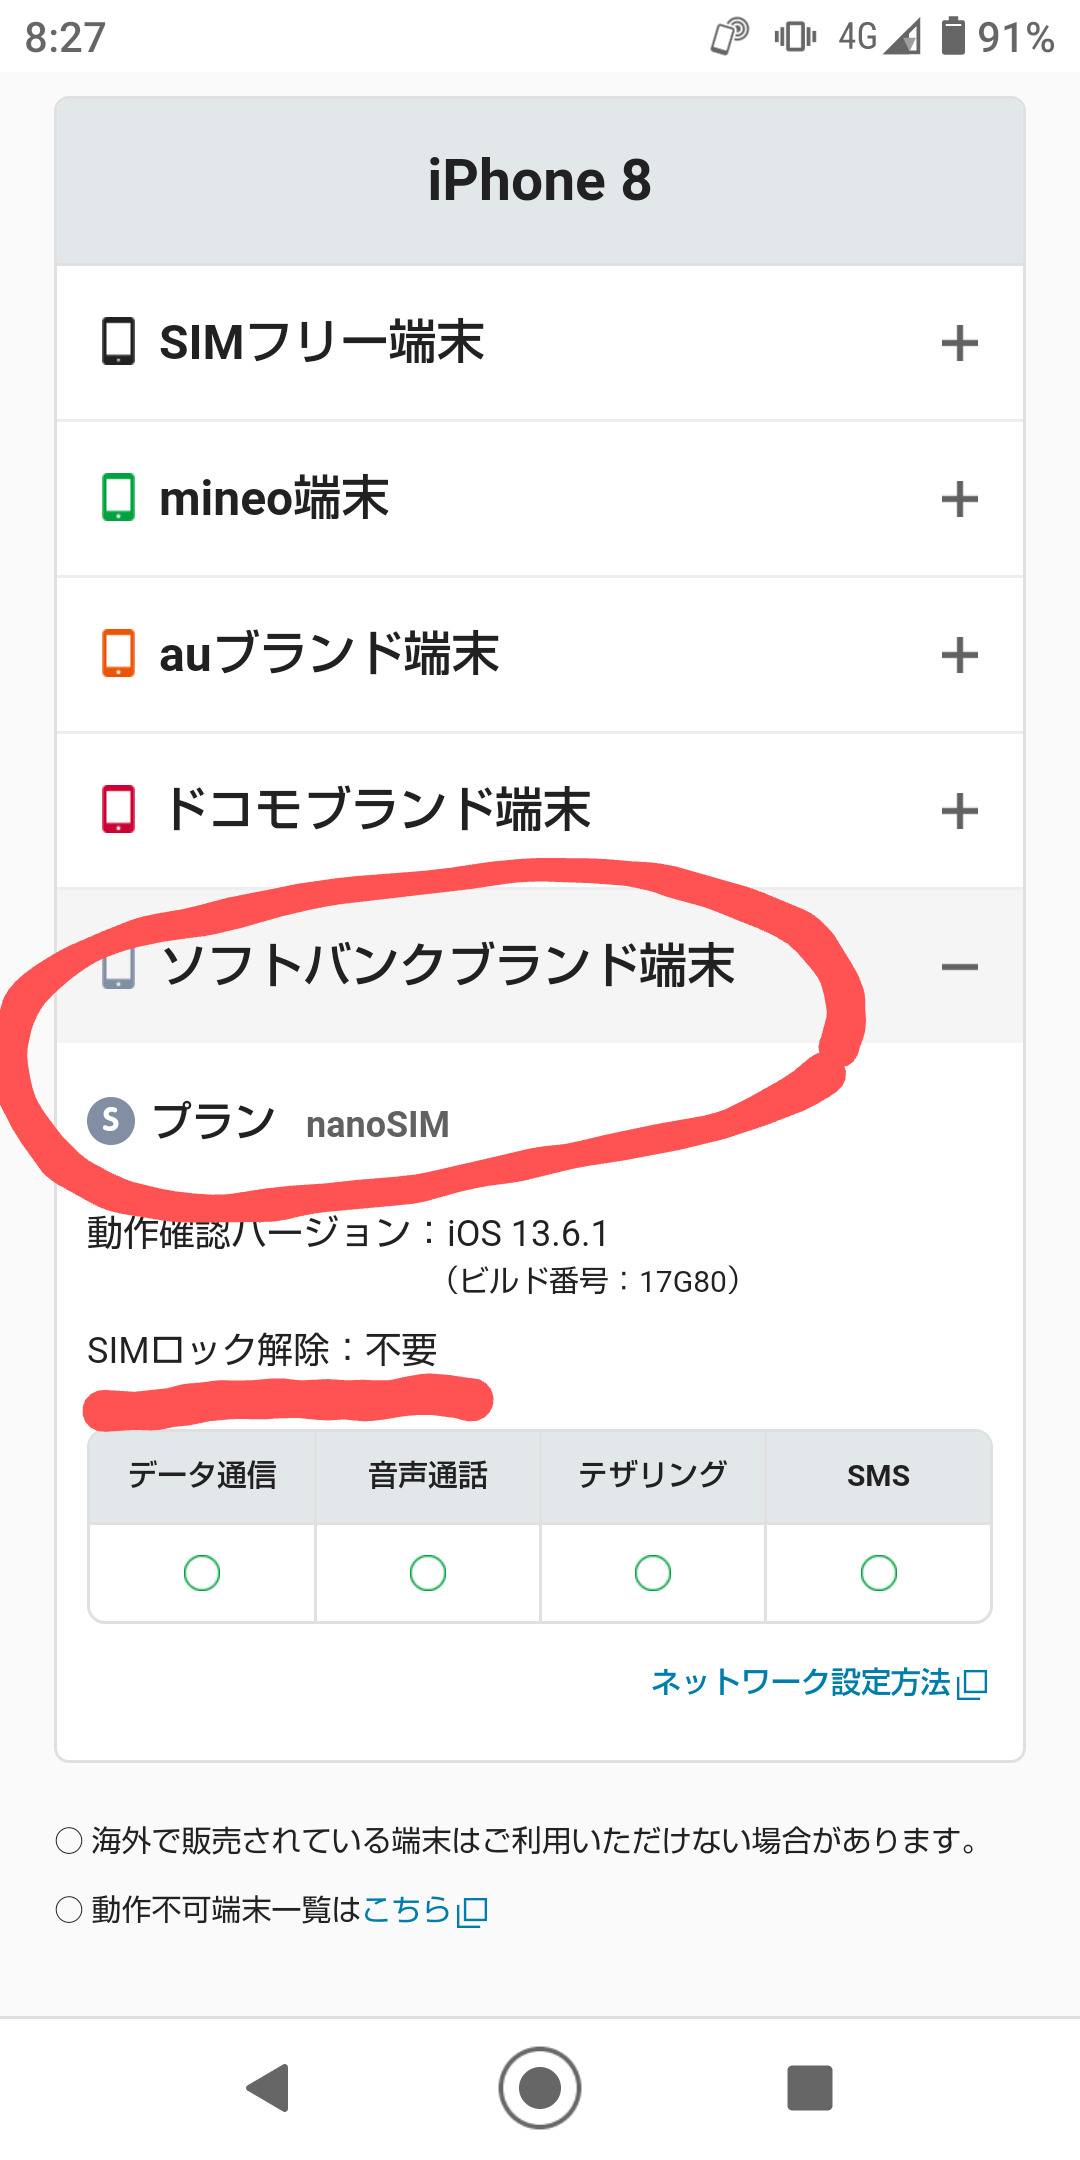Select the テザリング column header
The image size is (1080, 2160).
653,1476
